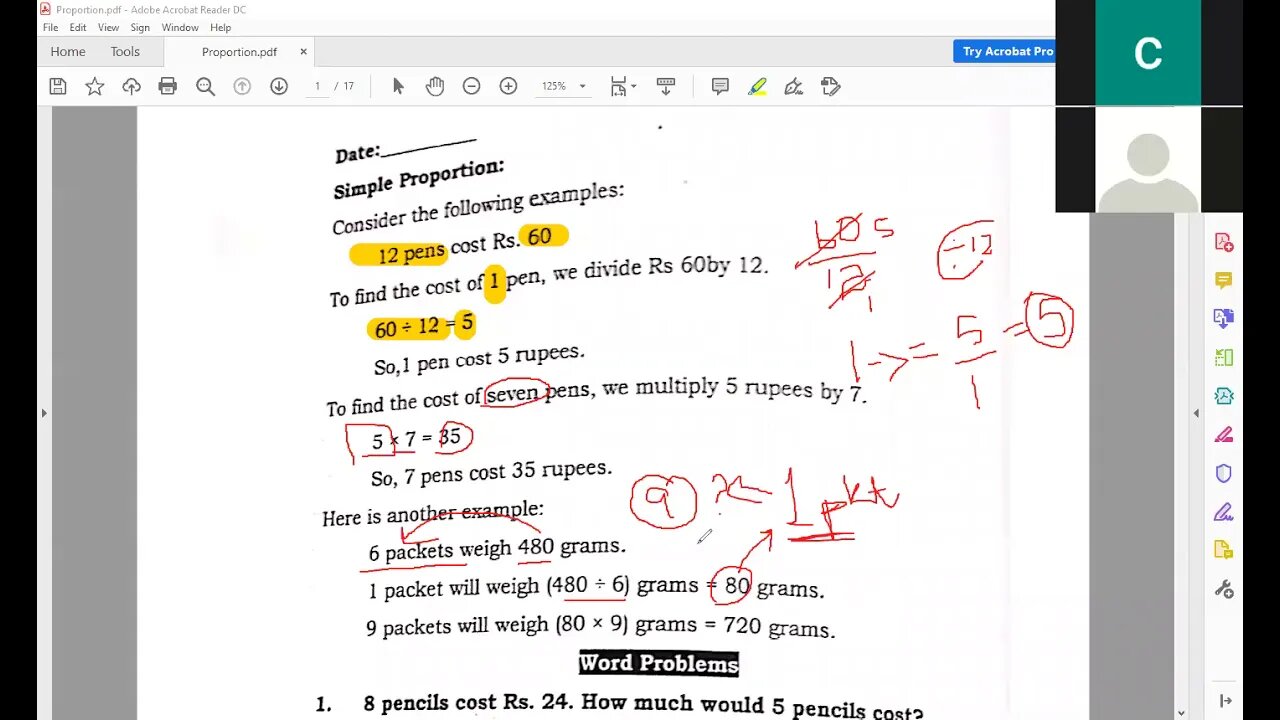Open the Help menu
This screenshot has height=720, width=1280.
coord(221,28)
